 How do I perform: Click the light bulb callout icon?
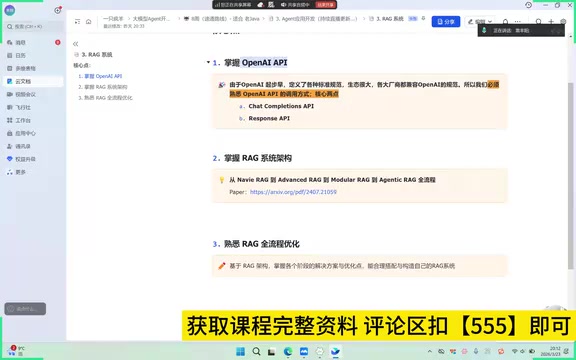click(222, 180)
